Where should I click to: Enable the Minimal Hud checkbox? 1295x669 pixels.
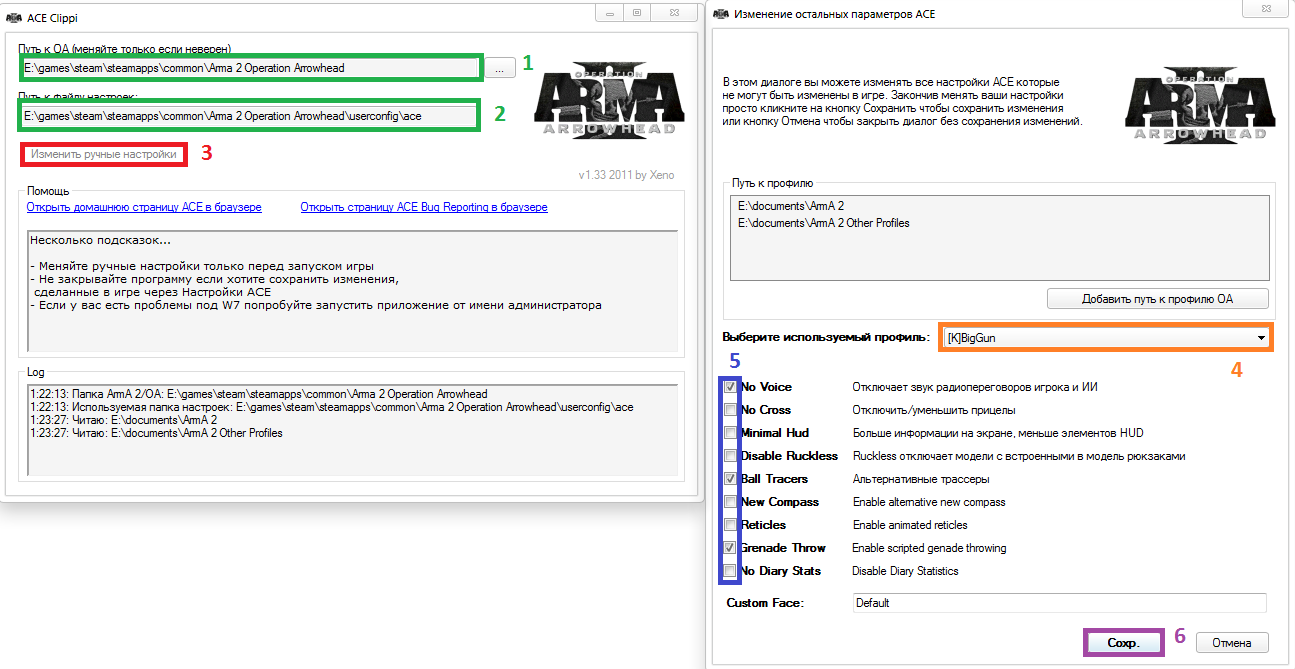(731, 433)
